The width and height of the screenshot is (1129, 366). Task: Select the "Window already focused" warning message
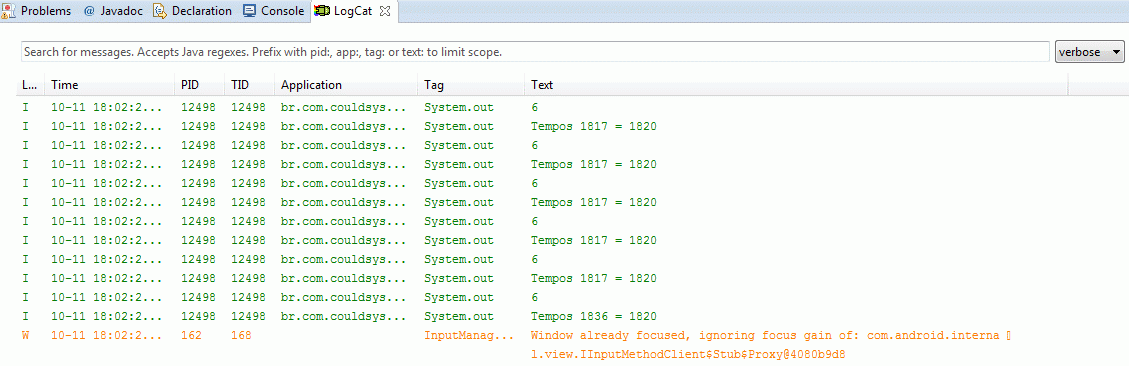click(772, 335)
